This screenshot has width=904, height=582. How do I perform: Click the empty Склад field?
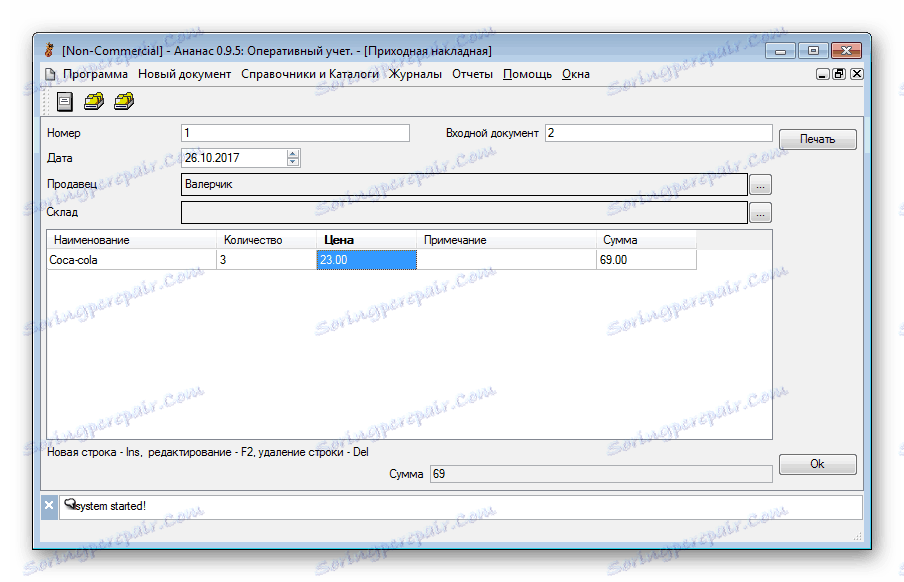click(464, 212)
